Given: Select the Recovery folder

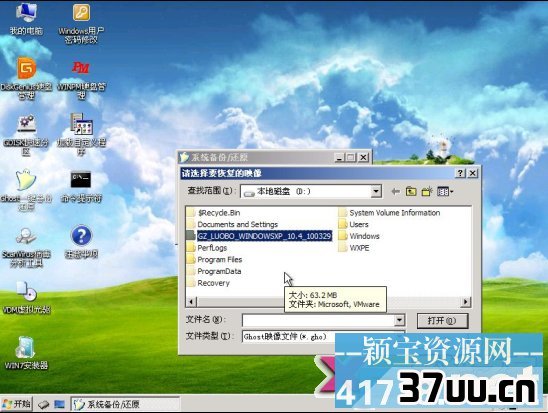Looking at the screenshot, I should tap(208, 283).
